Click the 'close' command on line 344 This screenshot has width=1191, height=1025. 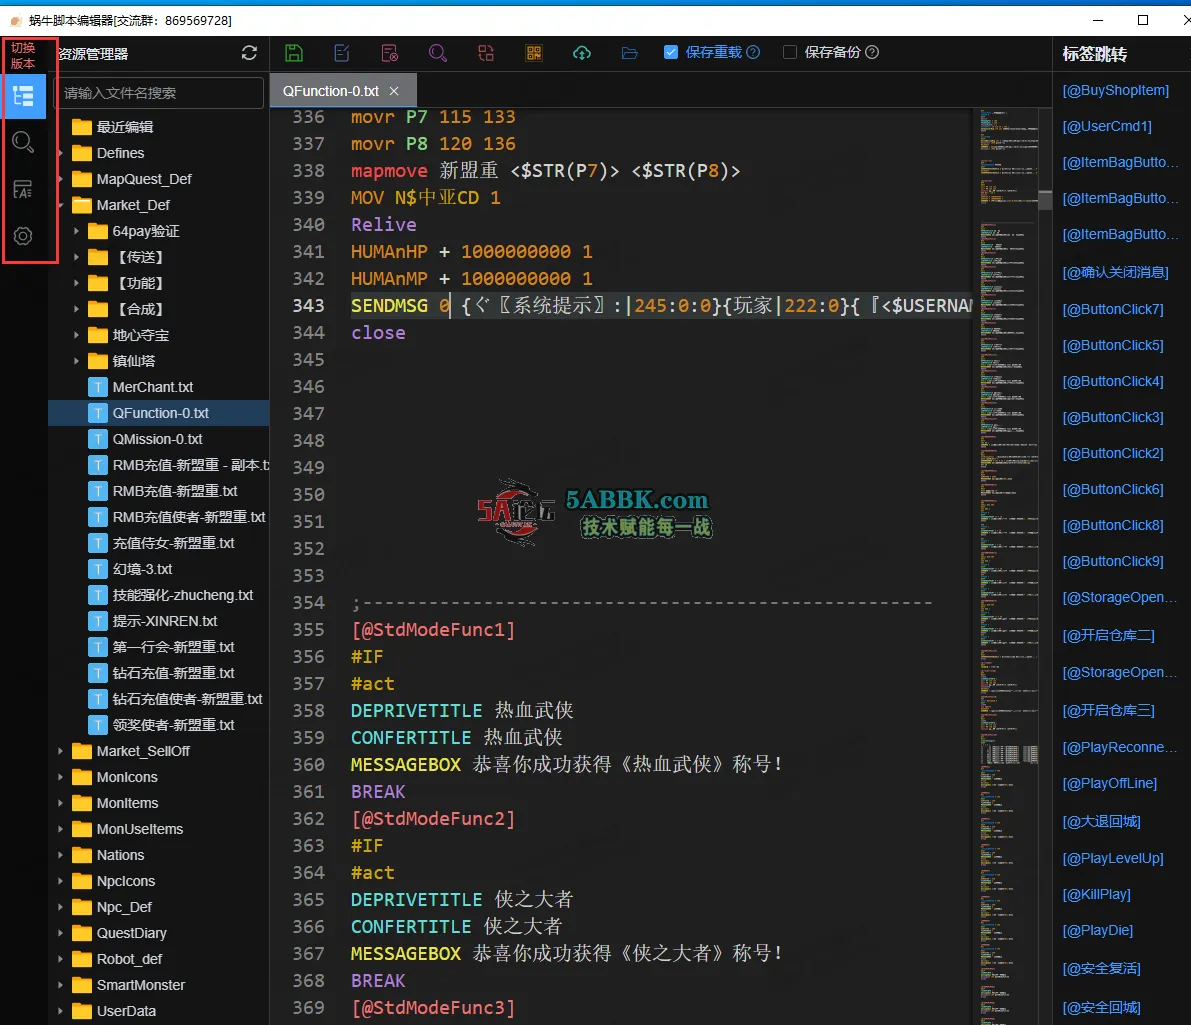(x=378, y=333)
